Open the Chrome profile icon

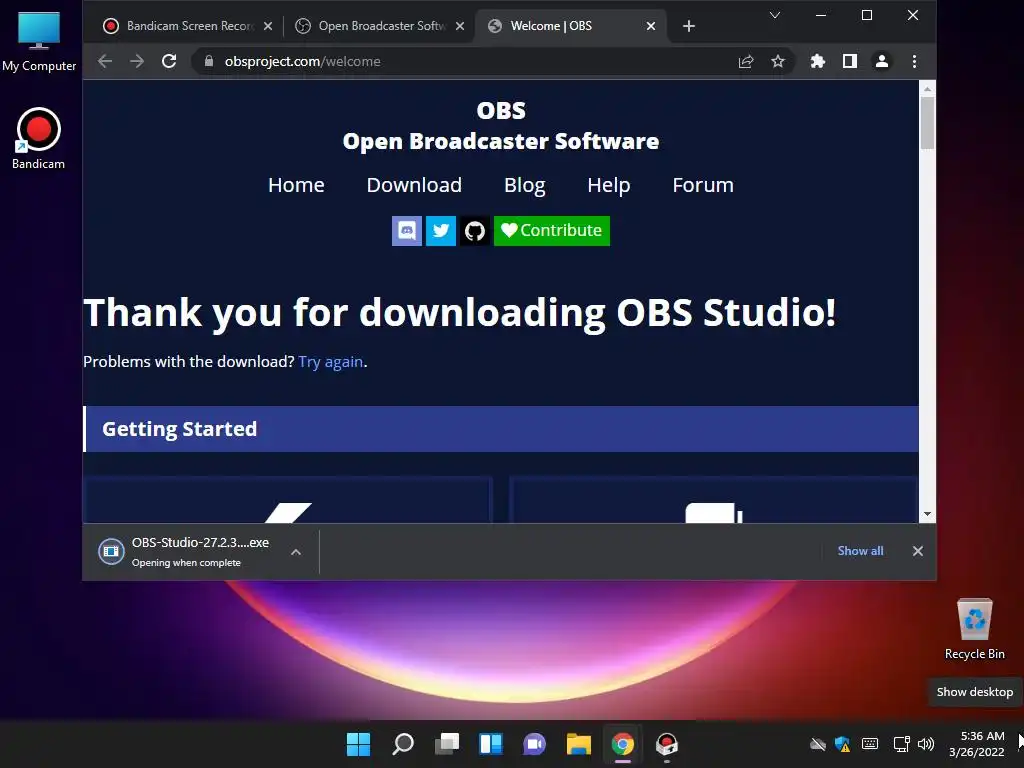[882, 61]
